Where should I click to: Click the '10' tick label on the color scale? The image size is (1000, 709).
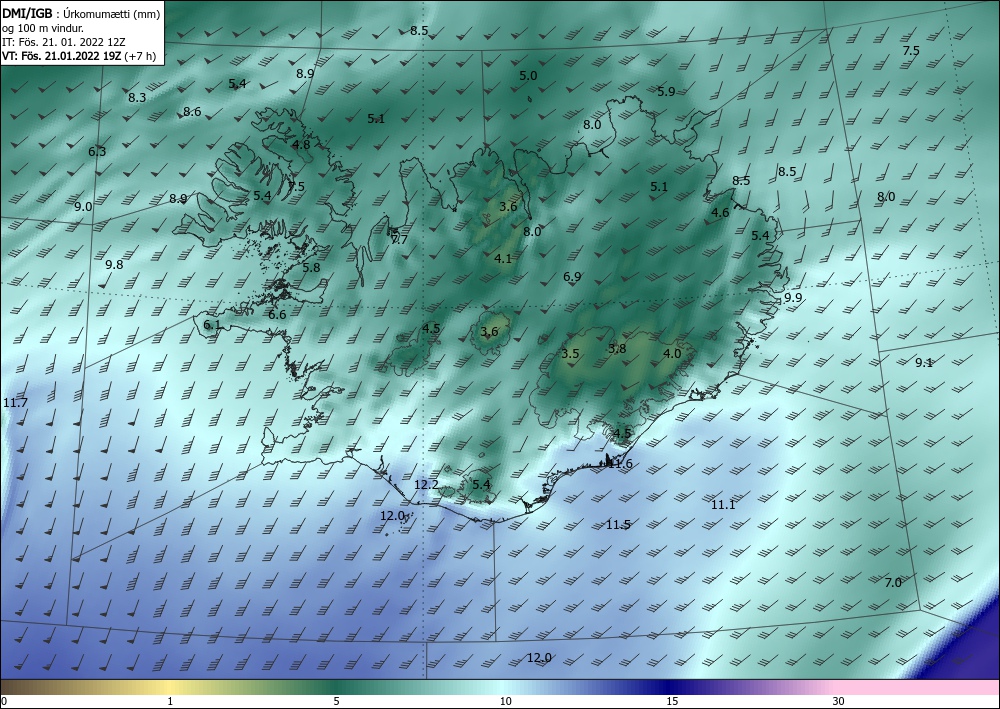coord(506,702)
